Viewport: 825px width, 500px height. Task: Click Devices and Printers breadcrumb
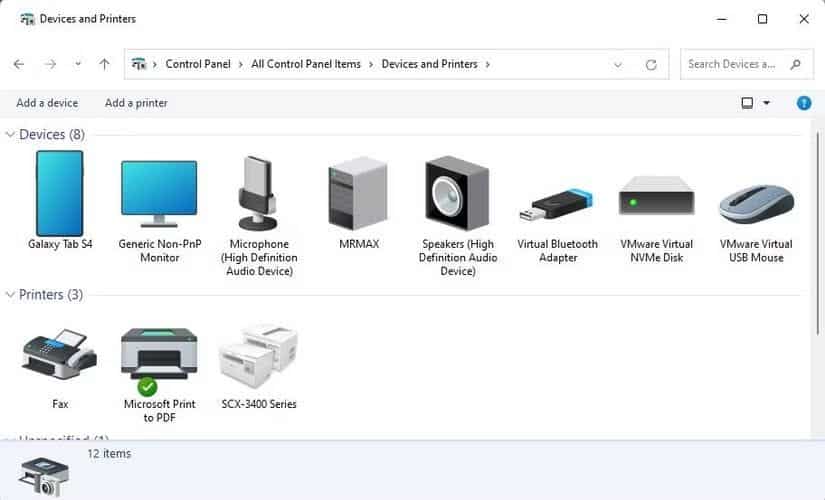coord(429,64)
